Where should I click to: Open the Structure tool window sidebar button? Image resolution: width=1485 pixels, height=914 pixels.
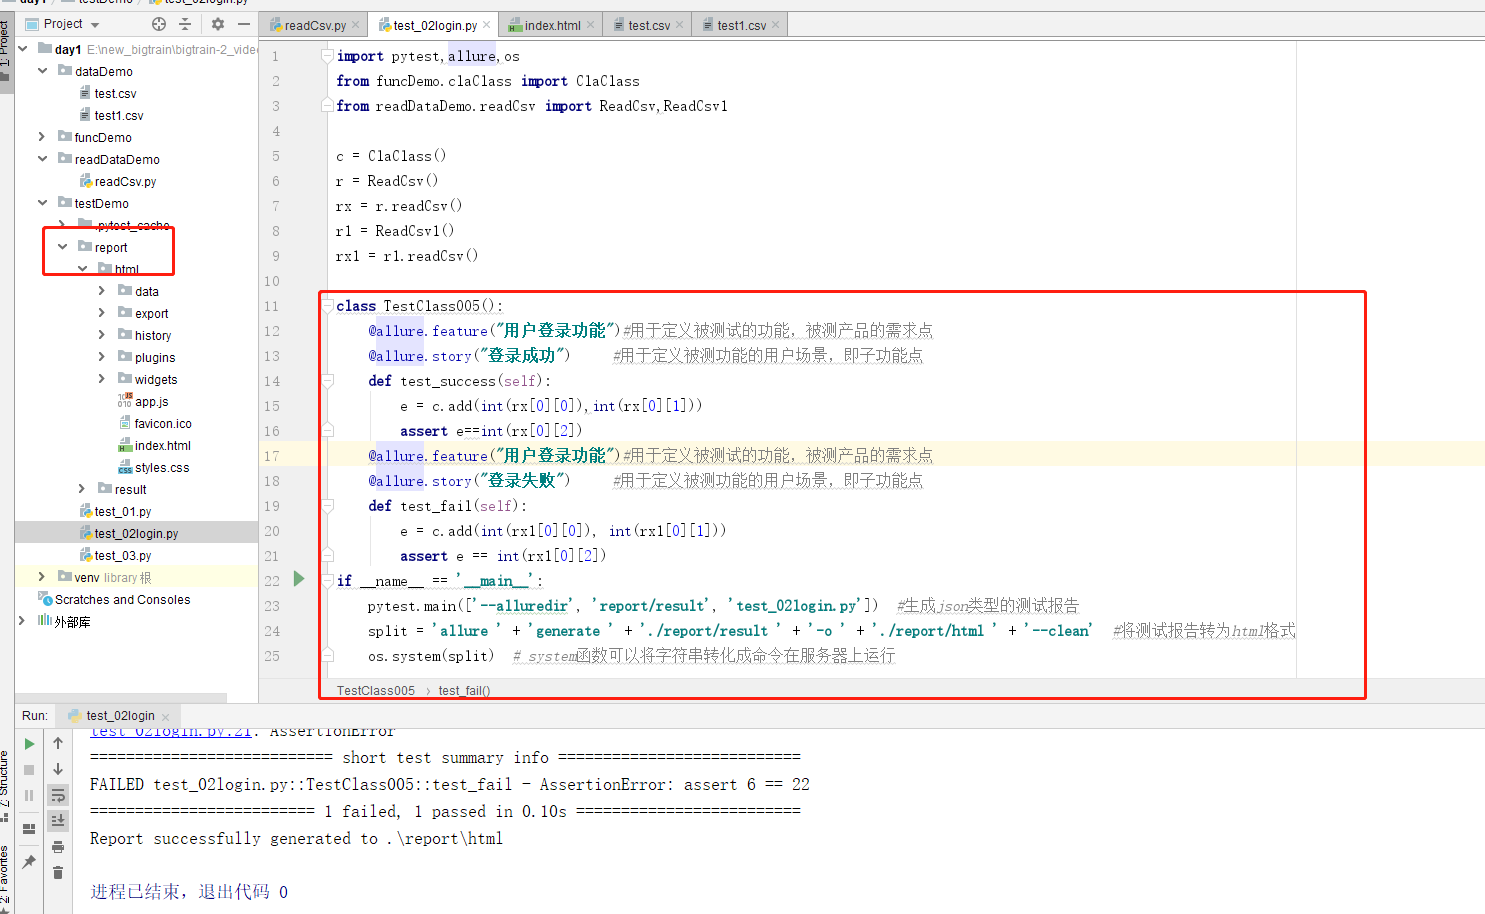pos(6,785)
